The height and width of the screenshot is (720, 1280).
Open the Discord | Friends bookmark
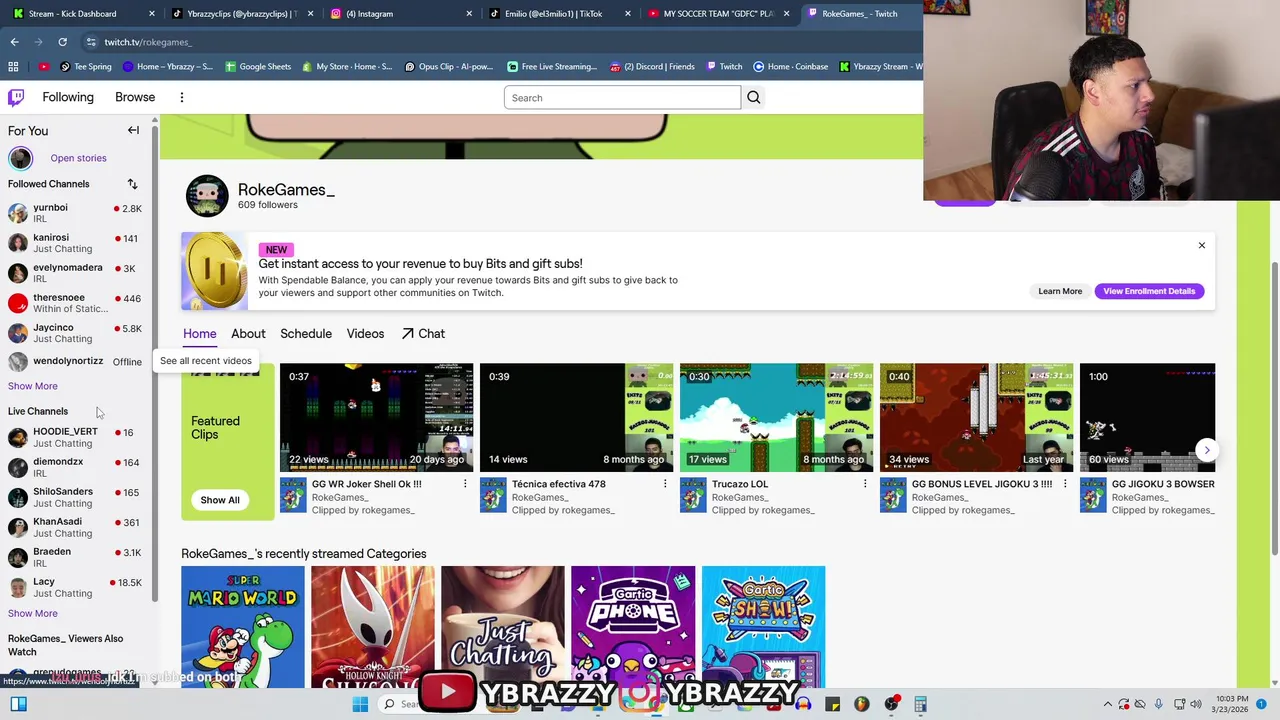(x=651, y=67)
